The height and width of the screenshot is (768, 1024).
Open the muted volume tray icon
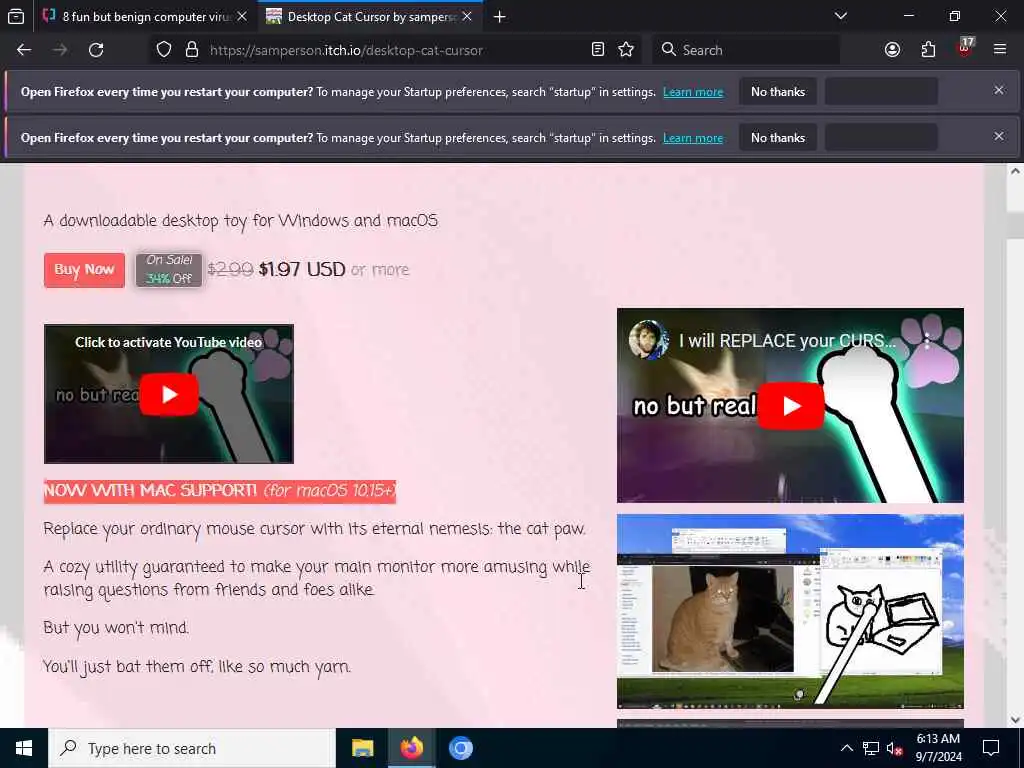894,748
